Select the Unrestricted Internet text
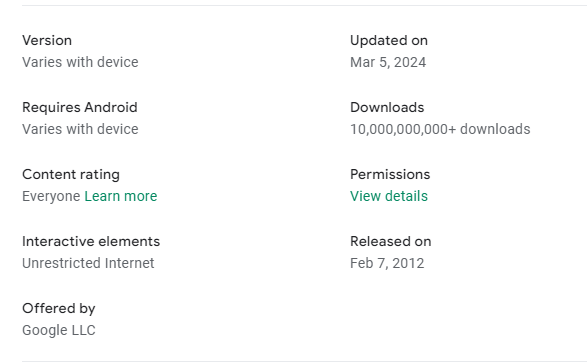The height and width of the screenshot is (362, 587). 88,263
